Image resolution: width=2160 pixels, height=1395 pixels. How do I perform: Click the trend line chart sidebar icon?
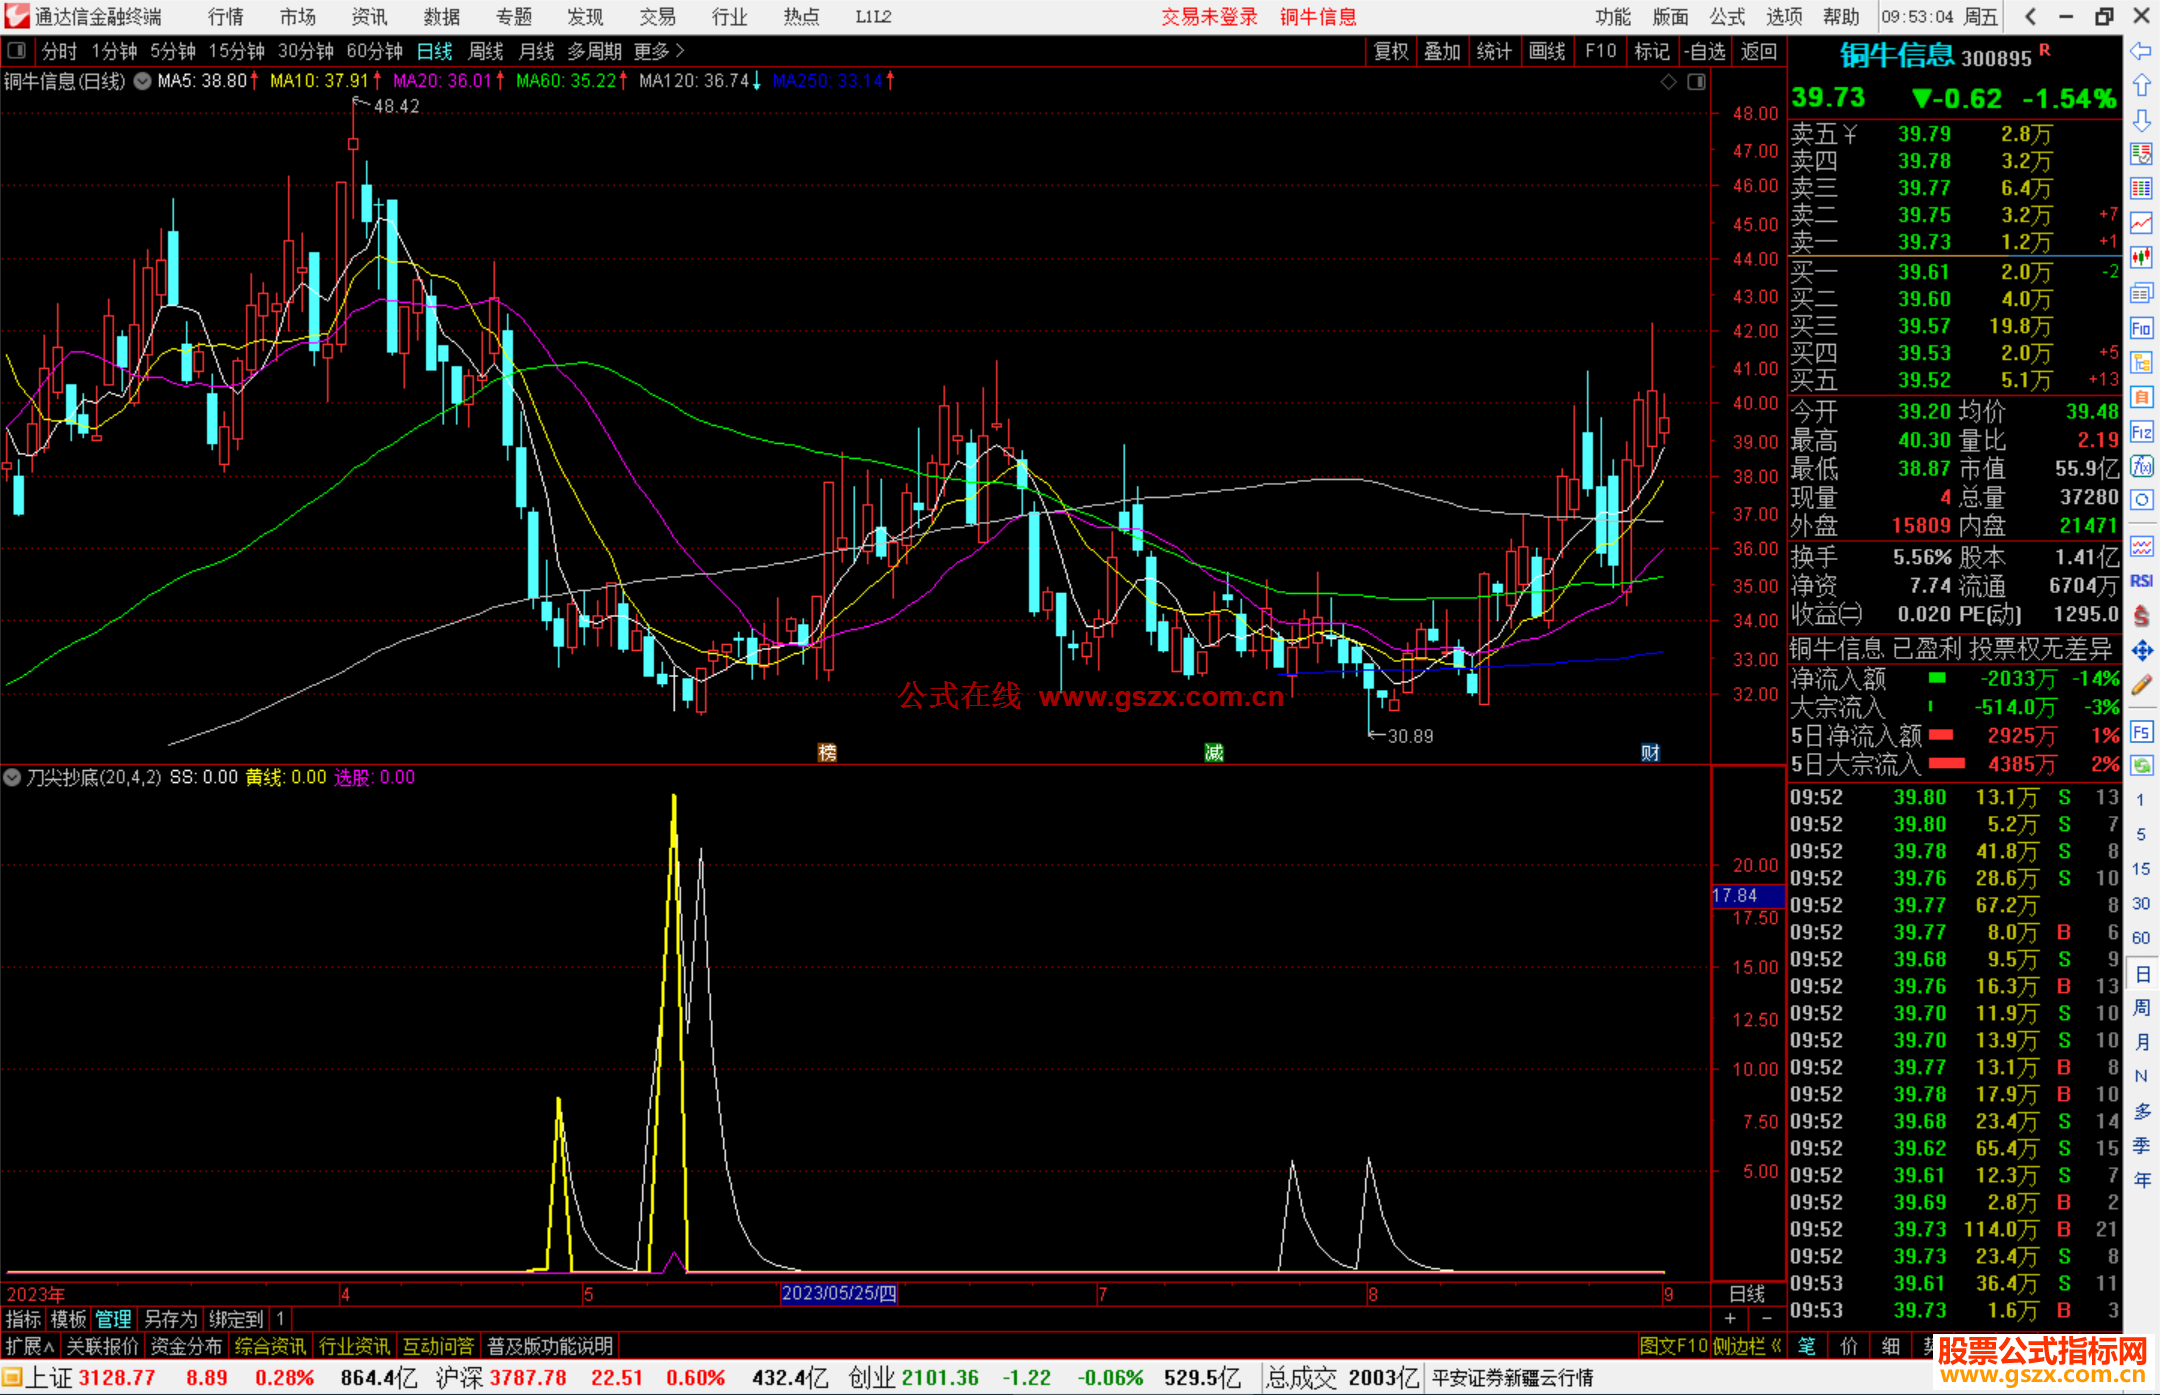click(x=2141, y=222)
